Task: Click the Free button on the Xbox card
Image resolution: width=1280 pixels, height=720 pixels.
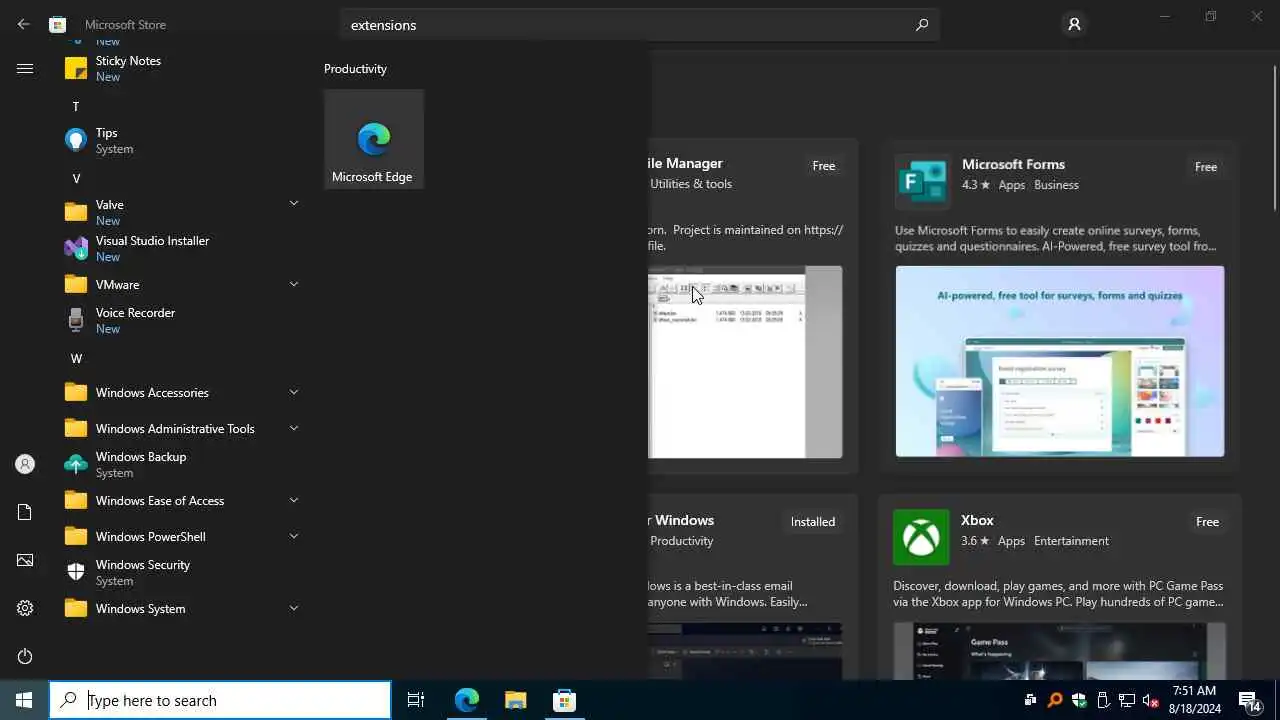Action: point(1207,522)
